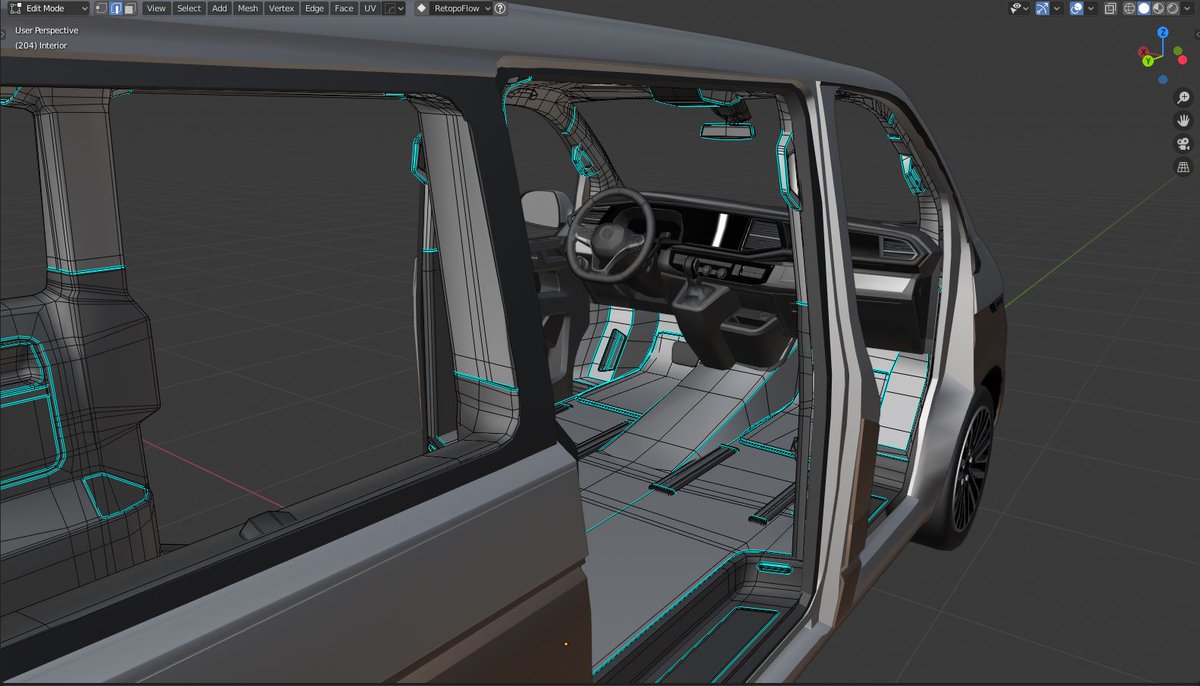Toggle X-Ray view icon in header
The height and width of the screenshot is (686, 1200).
coord(1111,8)
